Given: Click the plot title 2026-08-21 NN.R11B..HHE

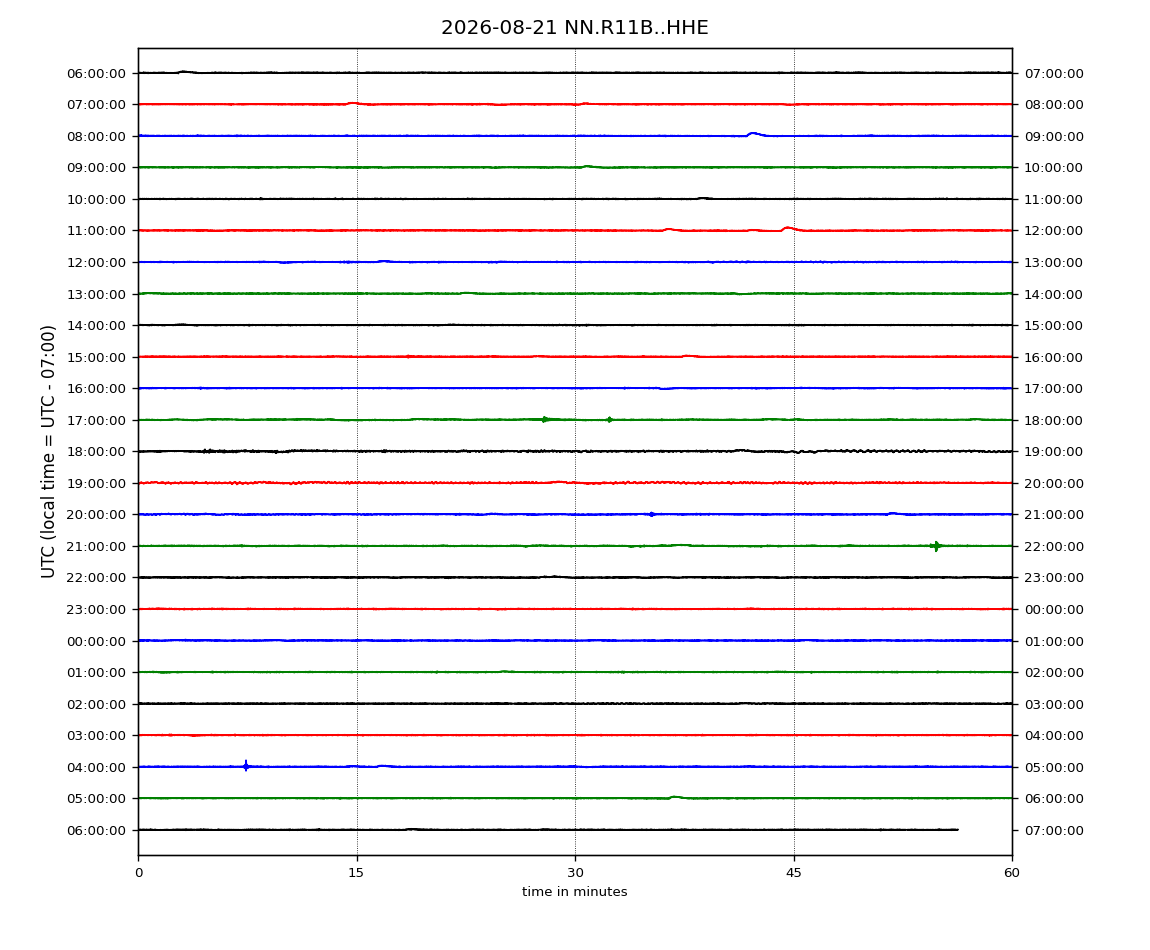Looking at the screenshot, I should coord(574,28).
